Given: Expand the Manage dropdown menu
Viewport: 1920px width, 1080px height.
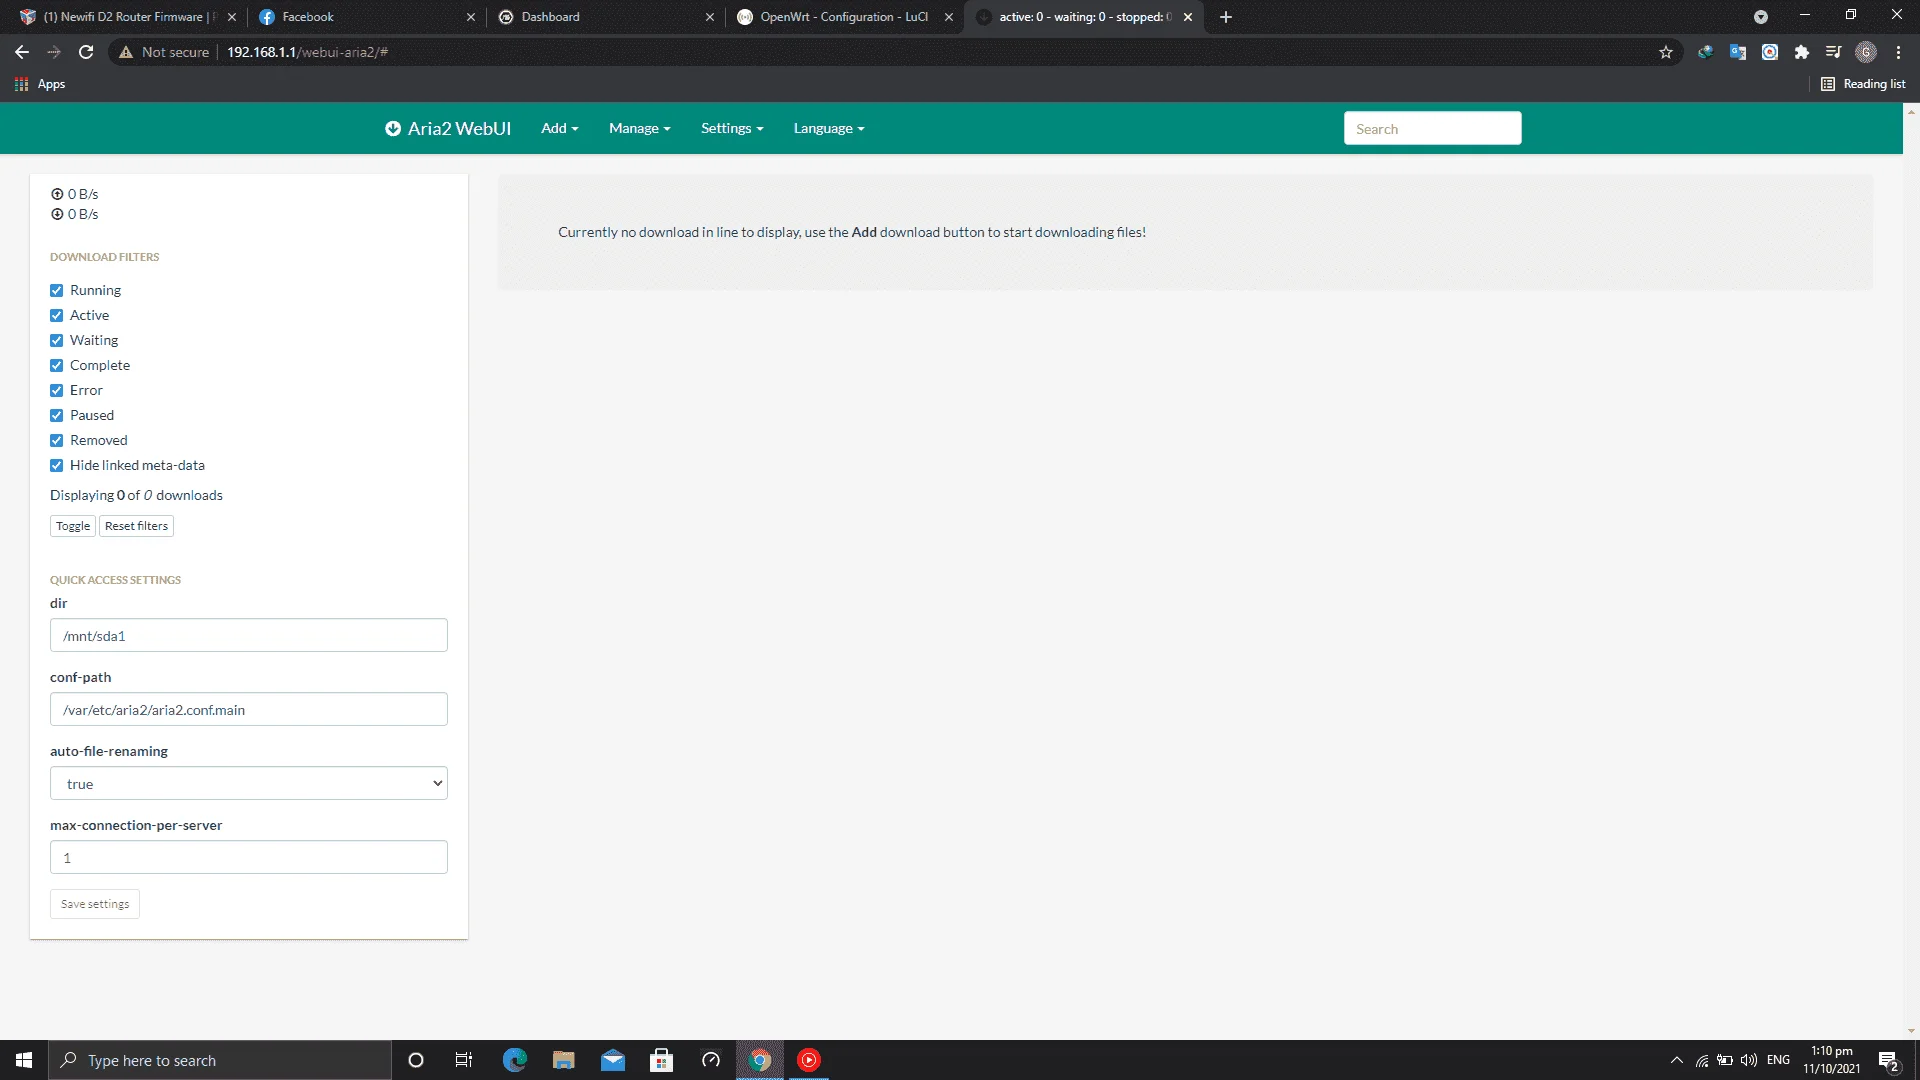Looking at the screenshot, I should pyautogui.click(x=640, y=128).
